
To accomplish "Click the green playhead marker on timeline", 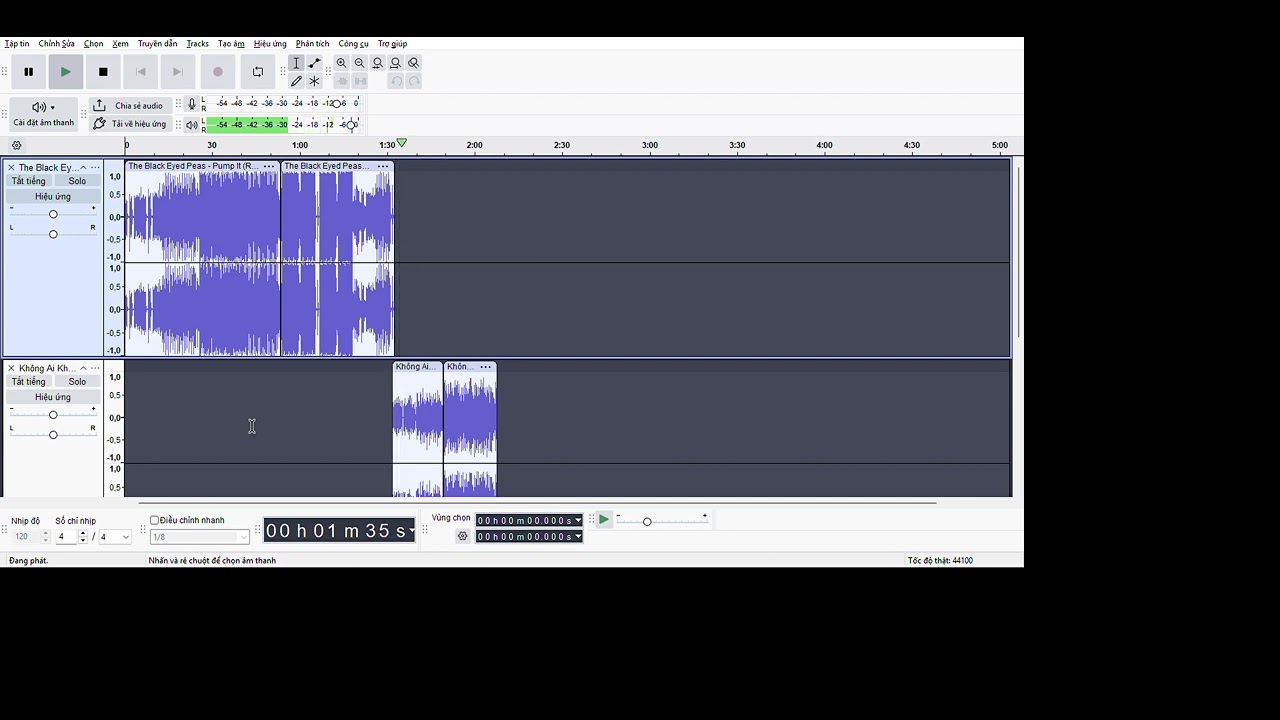I will 401,145.
